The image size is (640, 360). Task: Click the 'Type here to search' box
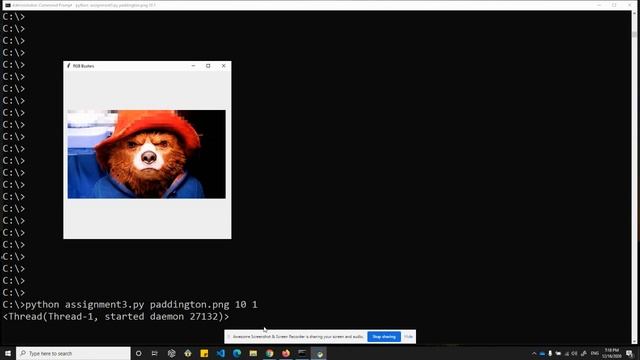point(73,353)
